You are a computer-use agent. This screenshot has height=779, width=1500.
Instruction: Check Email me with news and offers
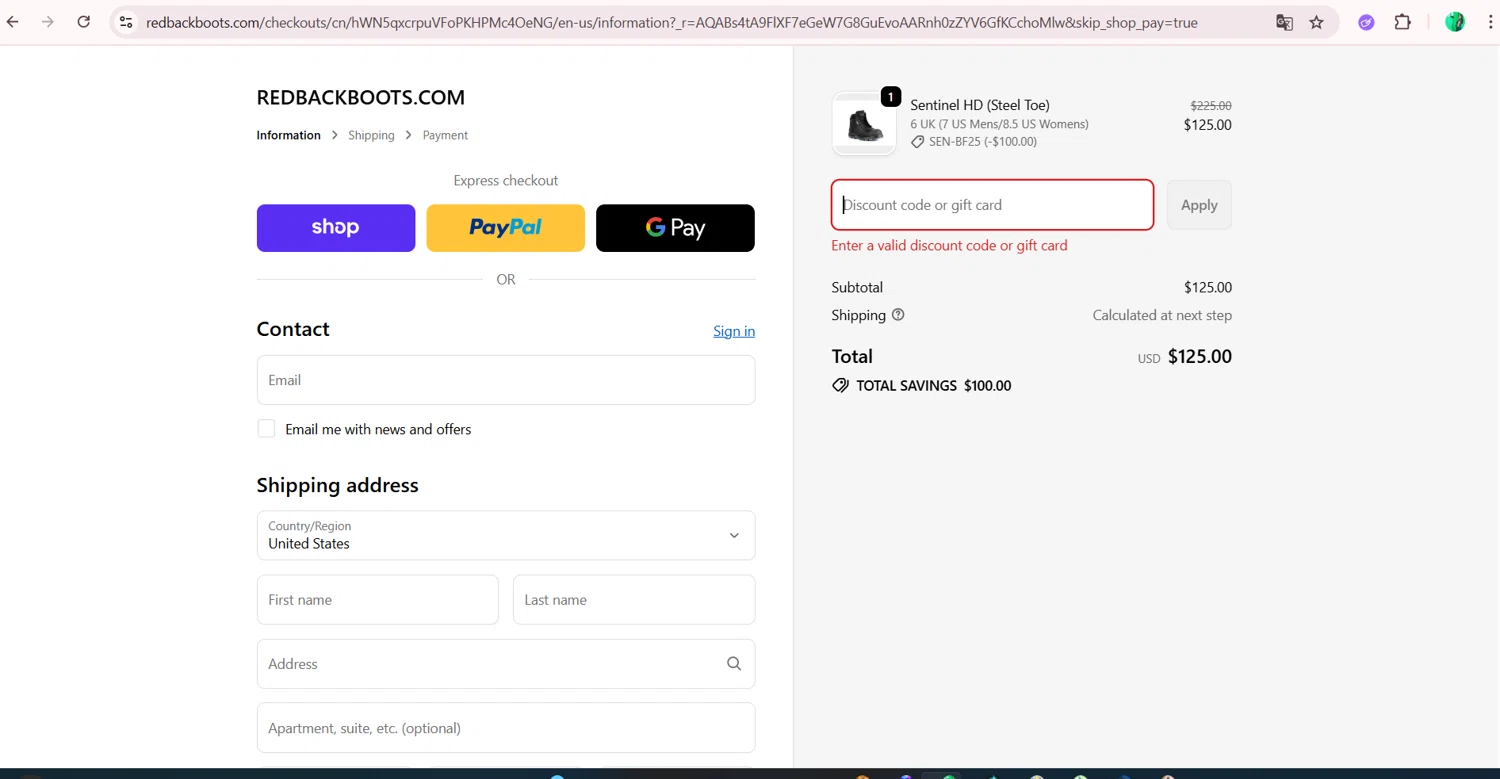tap(266, 429)
